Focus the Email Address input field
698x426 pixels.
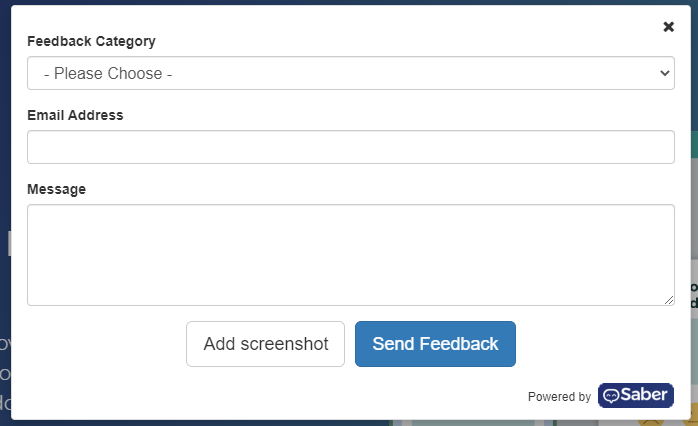[351, 147]
